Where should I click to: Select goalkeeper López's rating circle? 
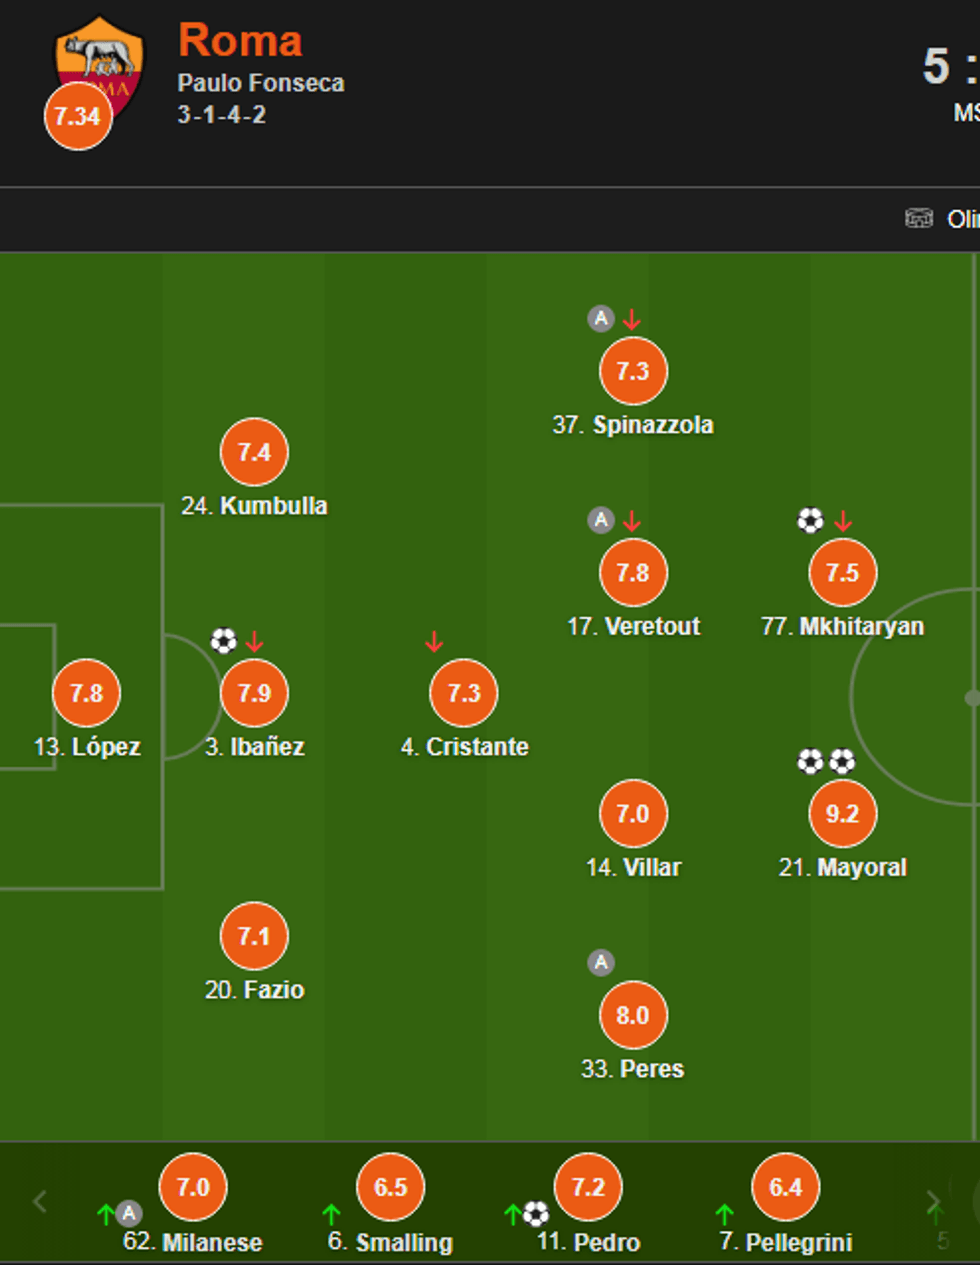point(86,693)
